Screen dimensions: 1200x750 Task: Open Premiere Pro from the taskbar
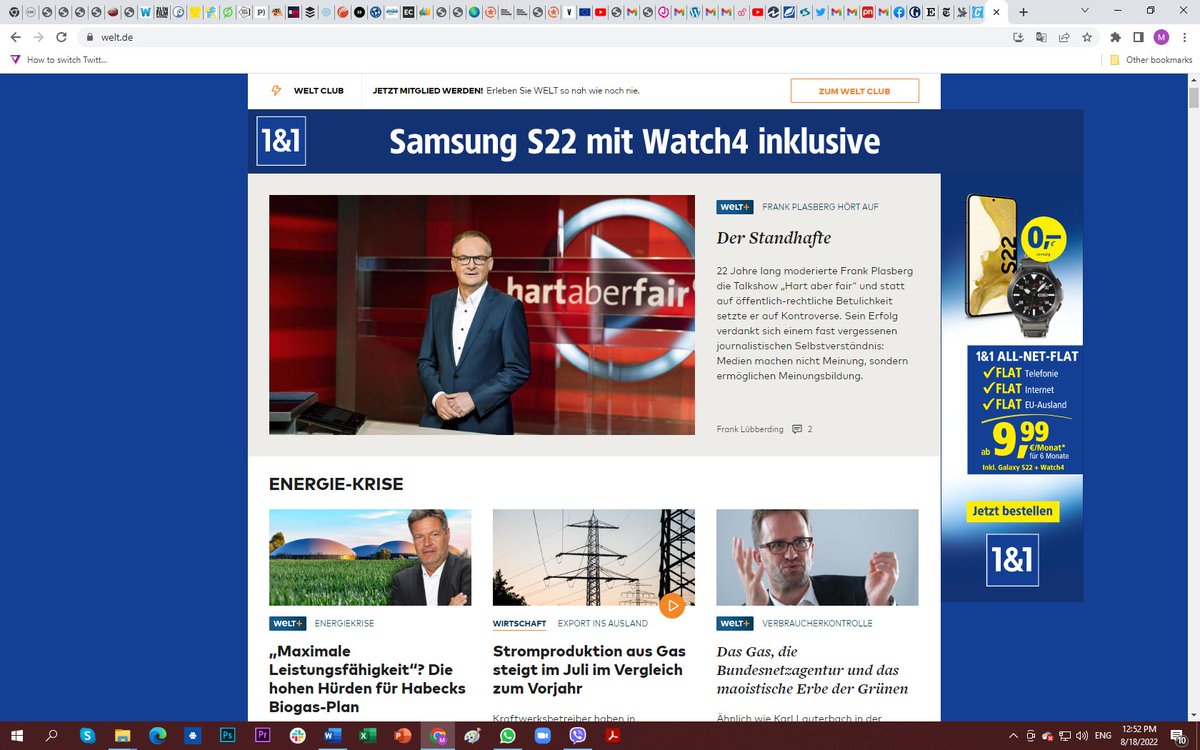262,735
